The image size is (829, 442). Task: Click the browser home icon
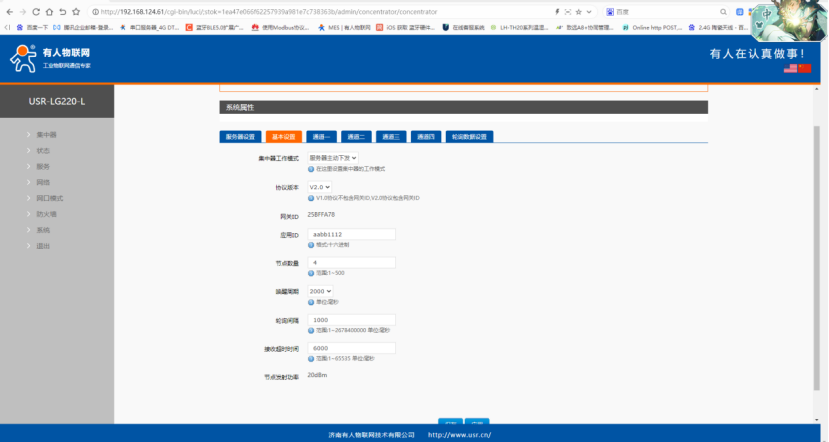click(x=48, y=11)
